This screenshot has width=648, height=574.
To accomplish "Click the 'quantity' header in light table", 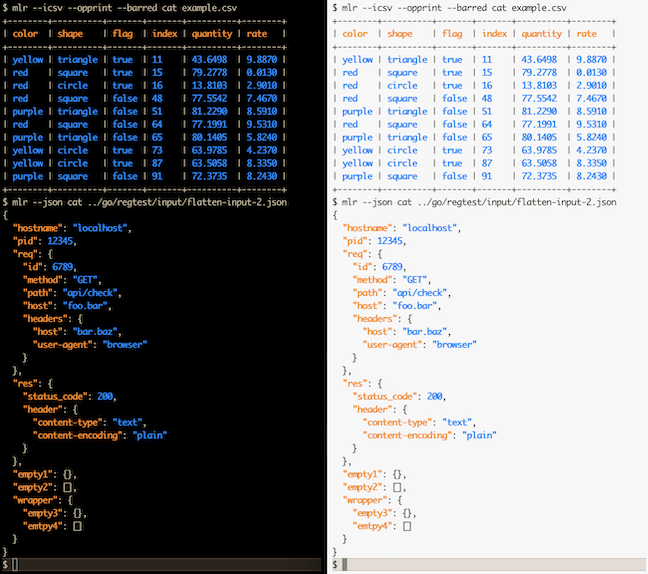I will pos(541,34).
